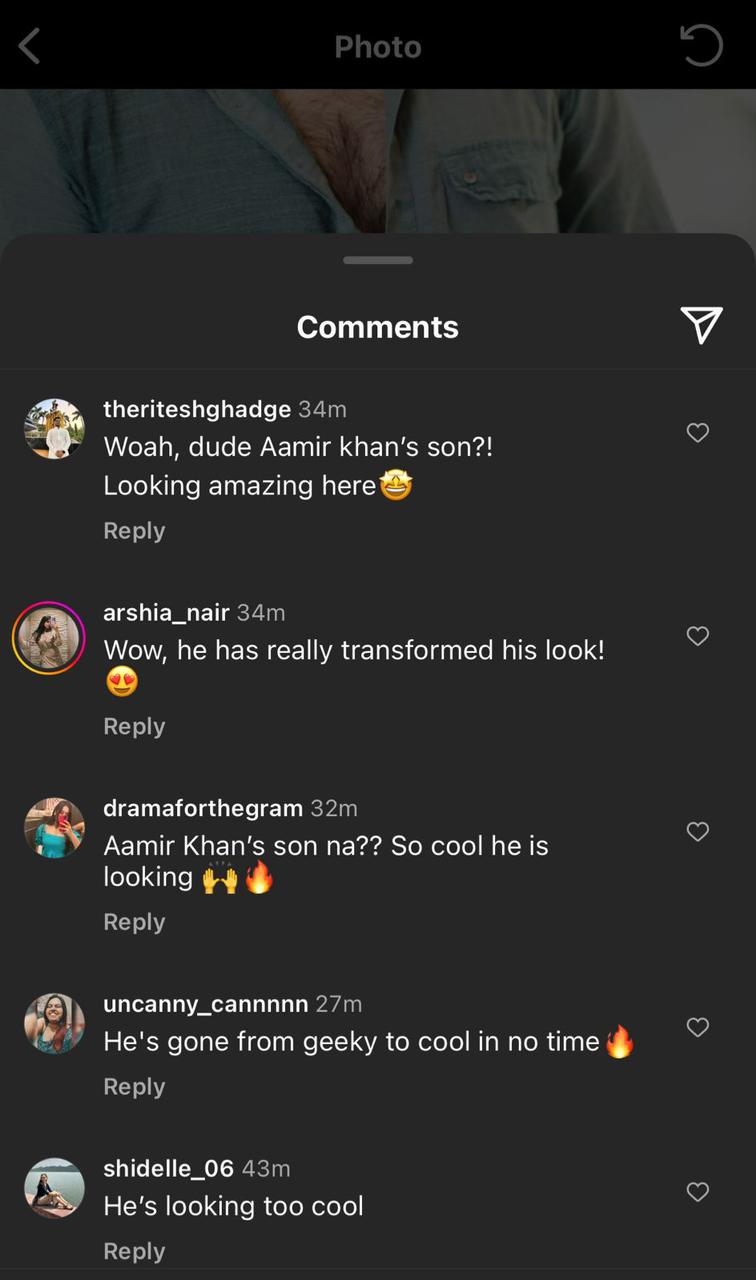Reply to theriteshghadge's comment
The height and width of the screenshot is (1280, 756).
tap(133, 530)
